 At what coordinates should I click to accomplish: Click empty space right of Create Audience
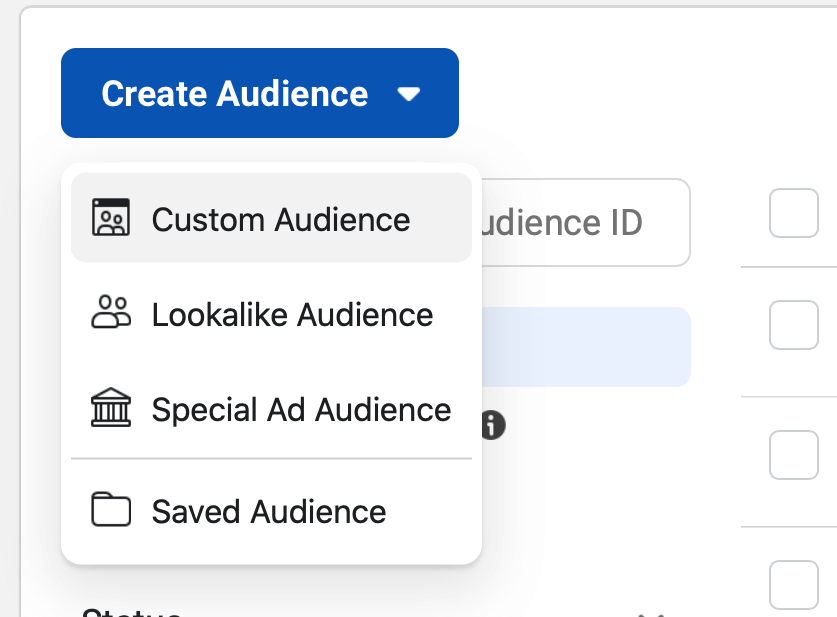[x=641, y=93]
